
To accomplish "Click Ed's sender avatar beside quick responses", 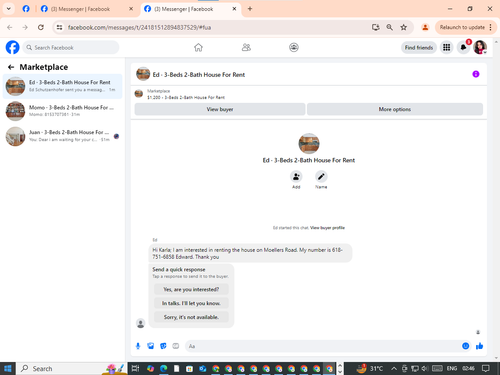I will [141, 323].
